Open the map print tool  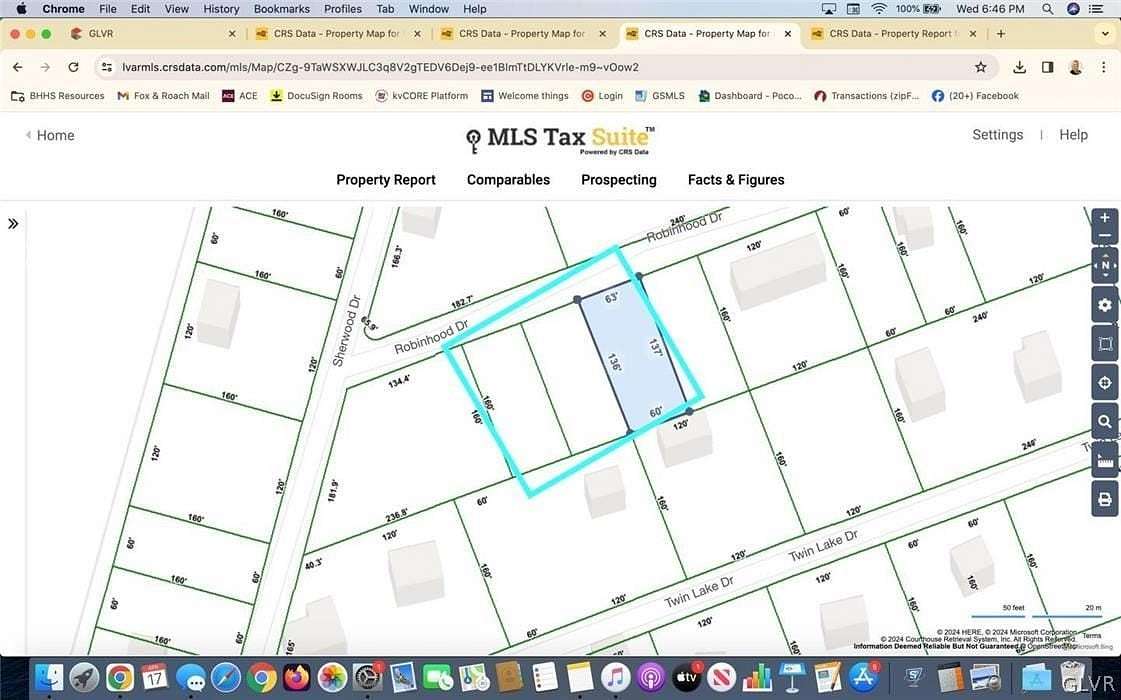tap(1104, 498)
